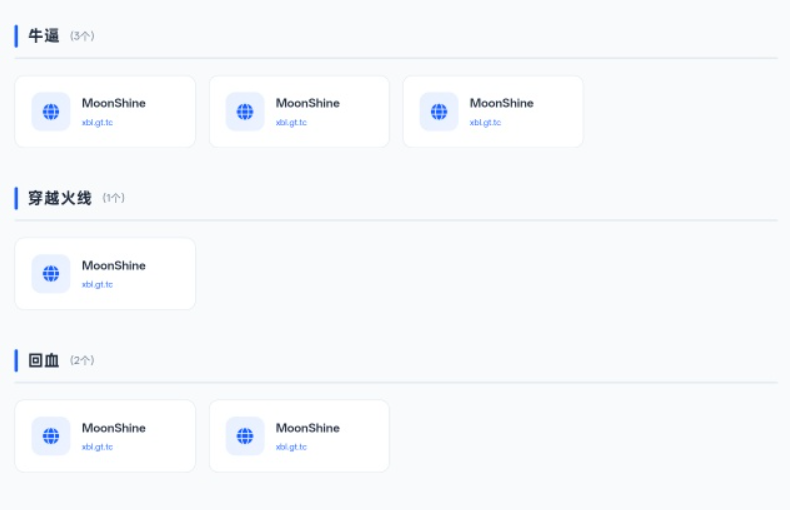Viewport: 790px width, 510px height.
Task: Open xbl.gt.tc link in third 牛逼 card
Action: click(x=485, y=122)
